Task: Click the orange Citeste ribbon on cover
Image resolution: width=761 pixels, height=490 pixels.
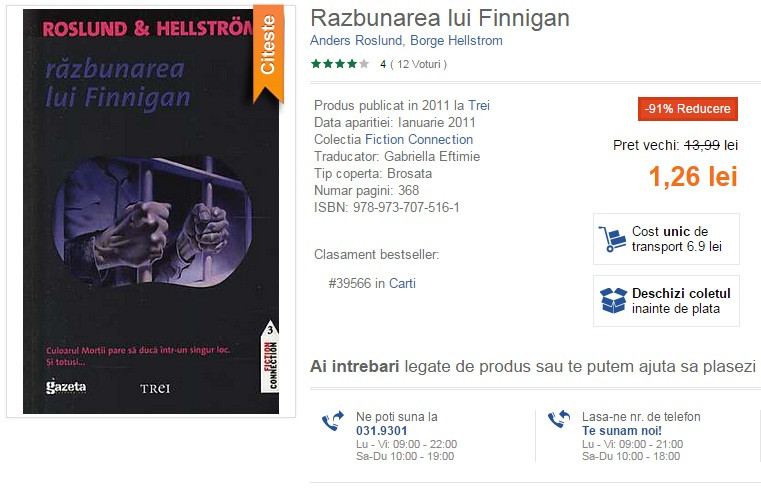Action: pos(268,51)
